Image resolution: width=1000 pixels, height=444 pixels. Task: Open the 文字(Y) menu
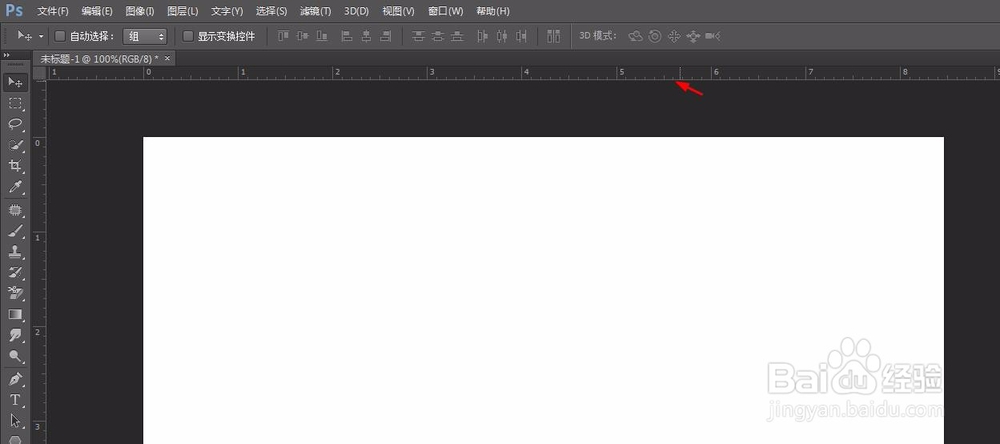click(227, 11)
